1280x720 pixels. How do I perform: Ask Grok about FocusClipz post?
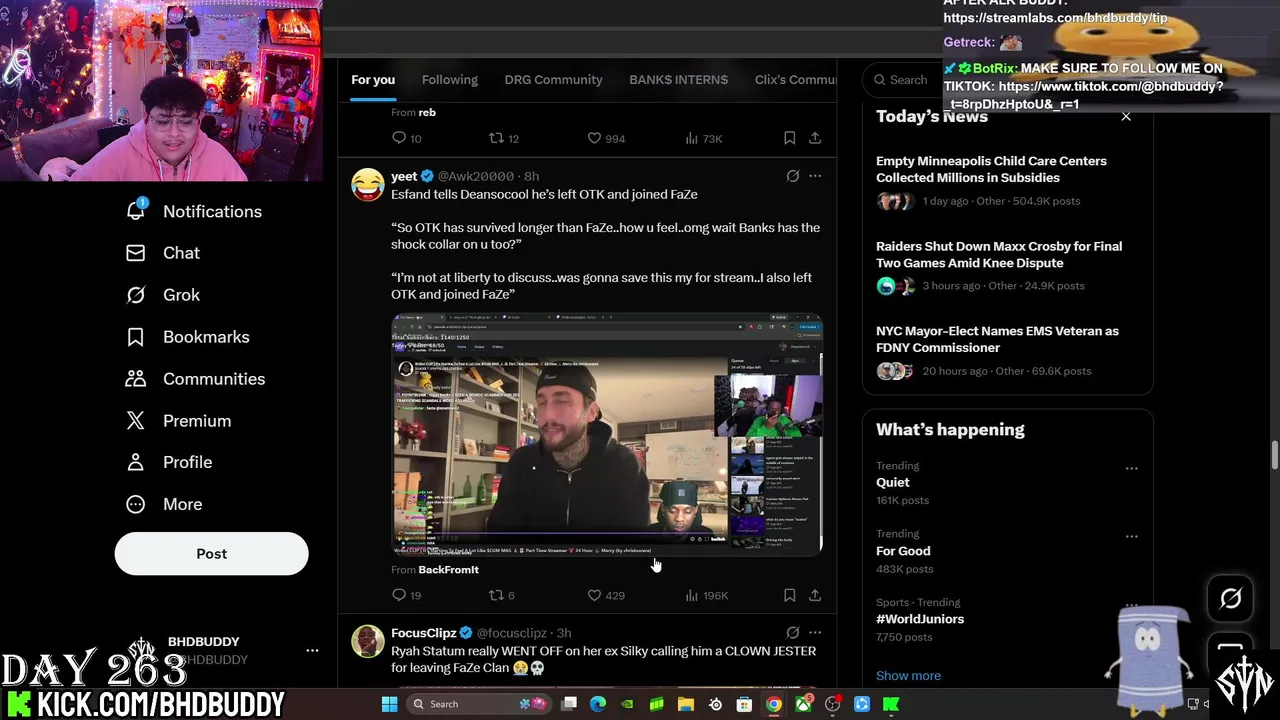tap(792, 632)
